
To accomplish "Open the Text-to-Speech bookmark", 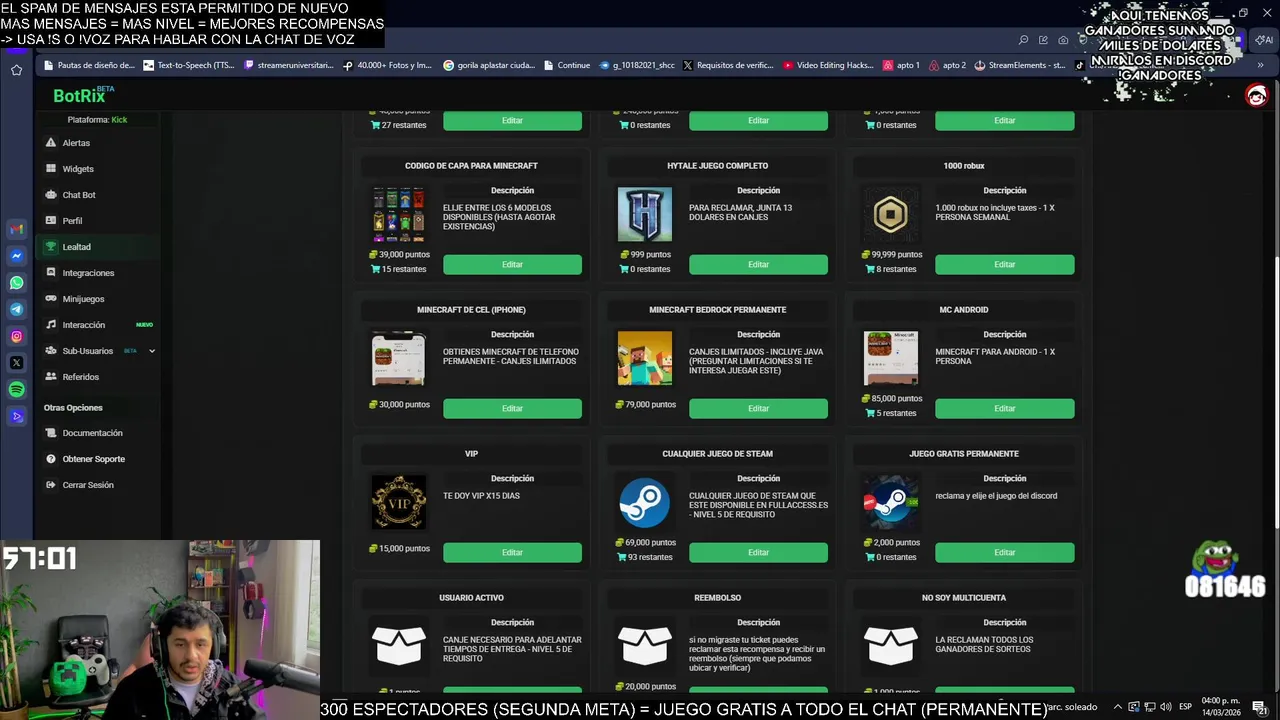I will coord(189,65).
